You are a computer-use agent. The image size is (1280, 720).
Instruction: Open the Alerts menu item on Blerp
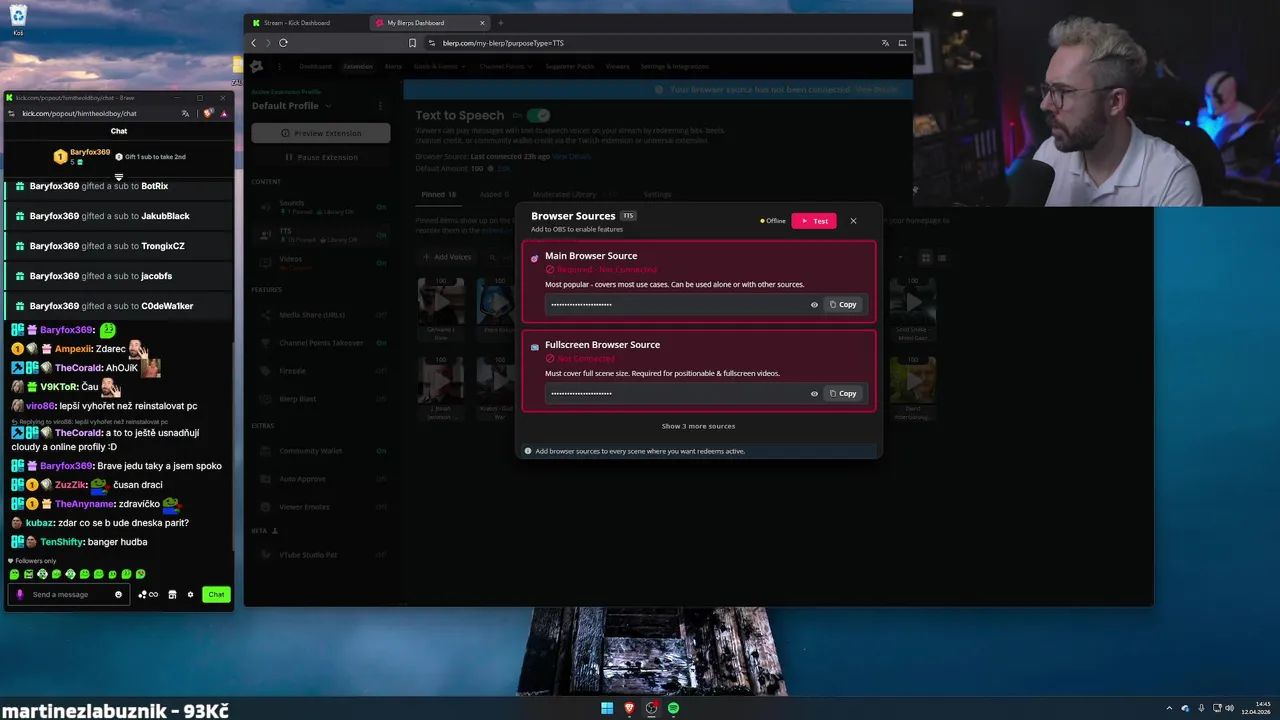click(393, 67)
